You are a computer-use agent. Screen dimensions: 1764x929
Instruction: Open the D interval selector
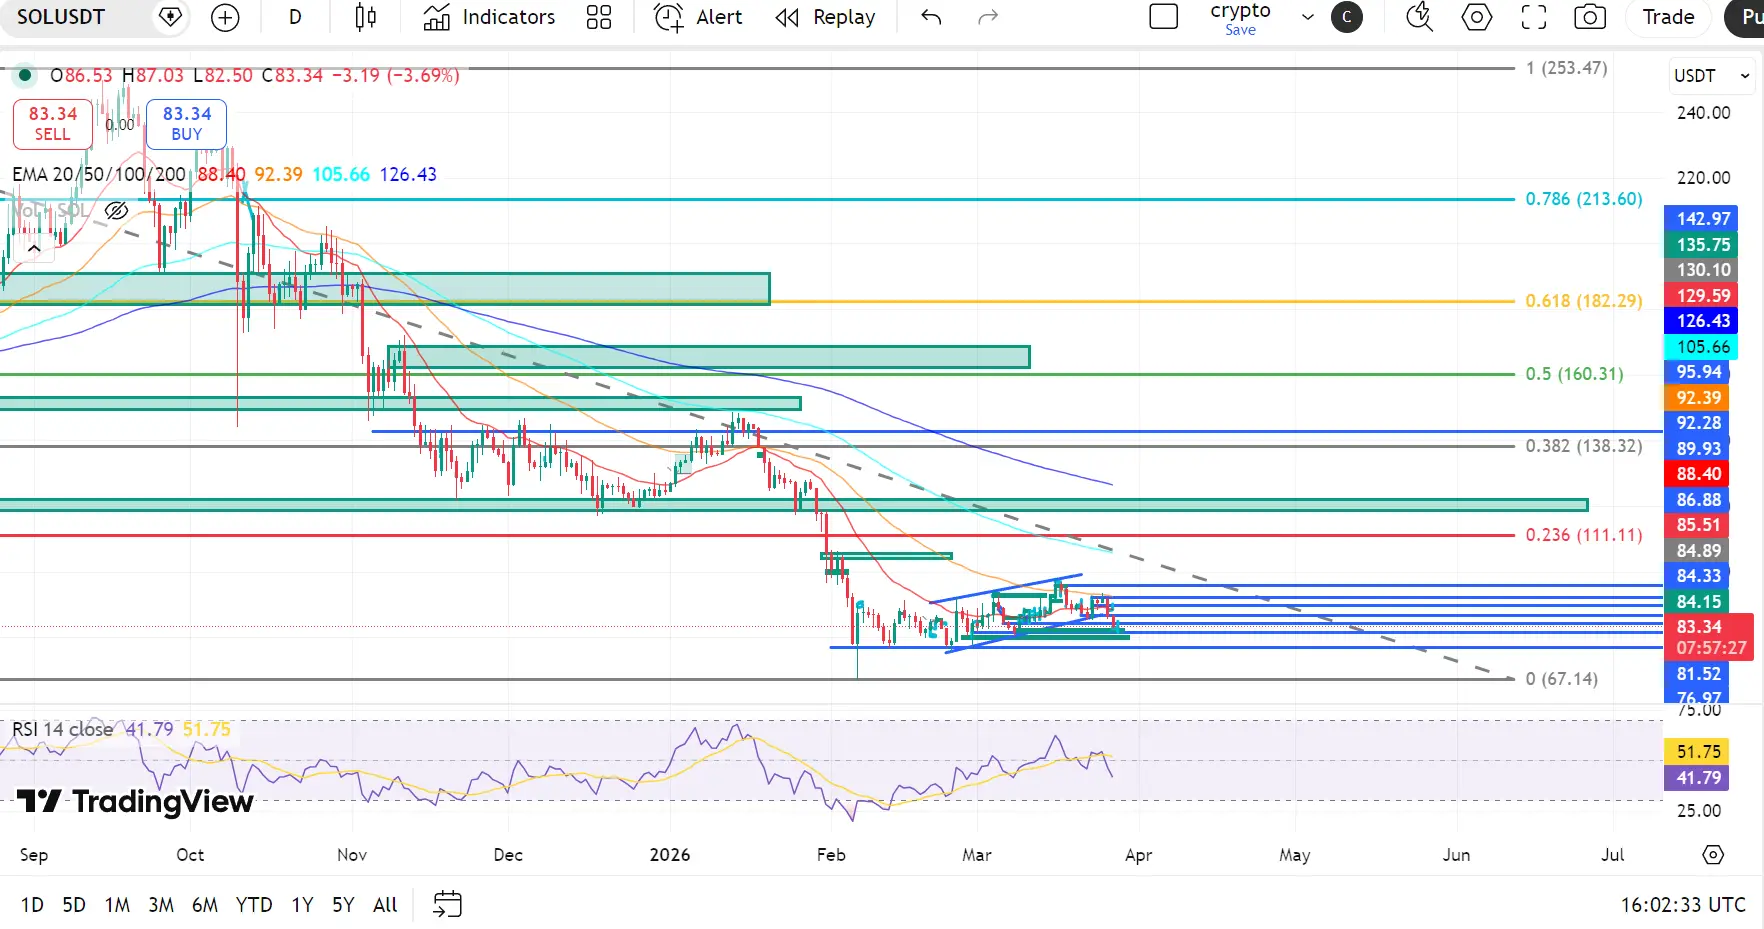pos(295,17)
